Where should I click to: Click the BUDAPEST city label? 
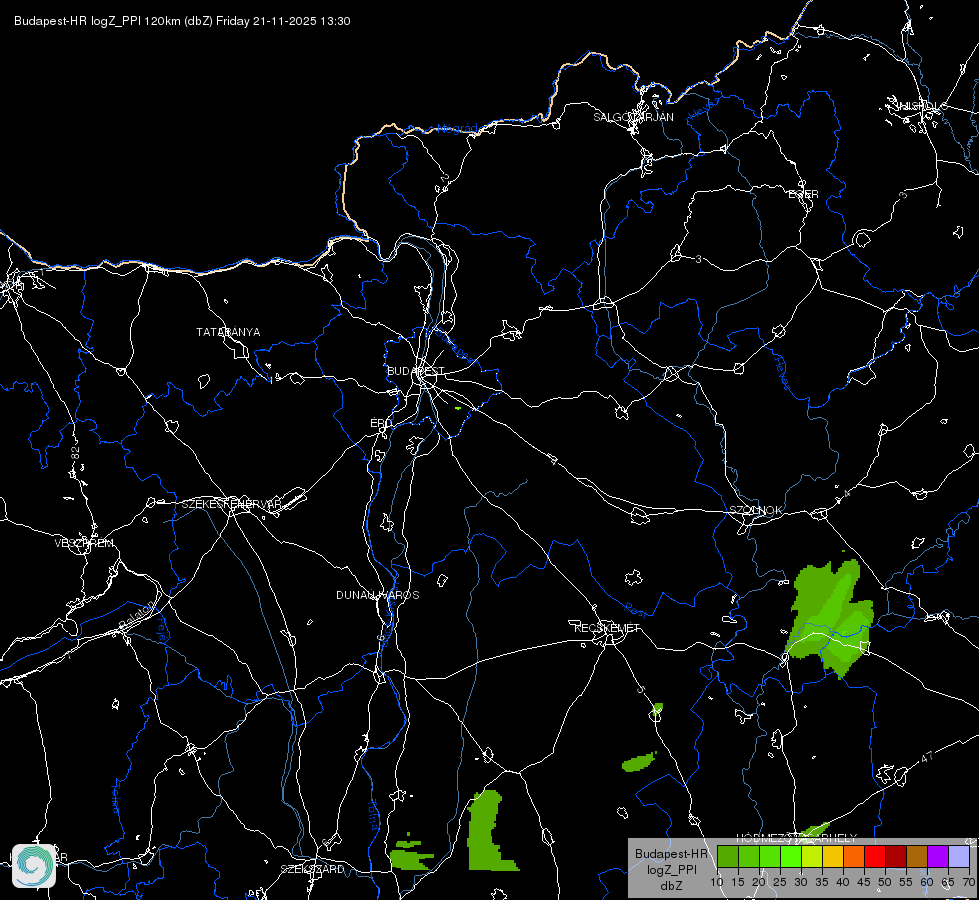coord(416,371)
